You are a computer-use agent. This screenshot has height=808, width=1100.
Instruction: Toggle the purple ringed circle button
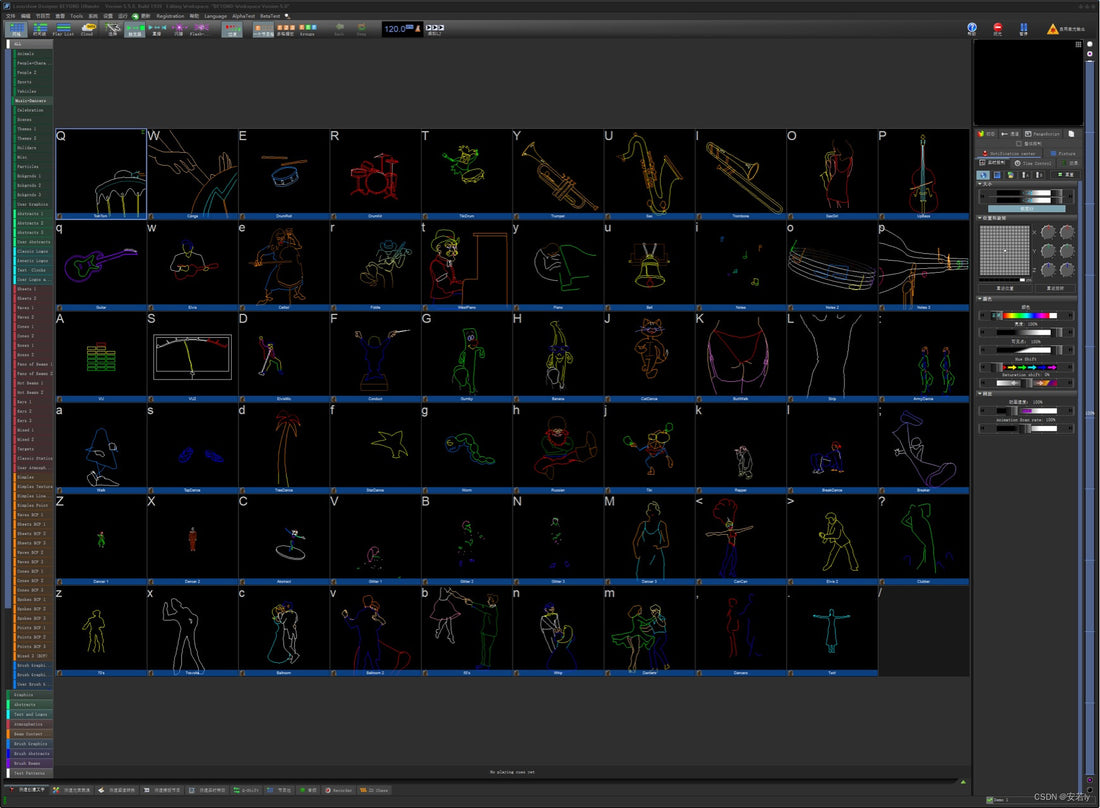[x=1089, y=54]
